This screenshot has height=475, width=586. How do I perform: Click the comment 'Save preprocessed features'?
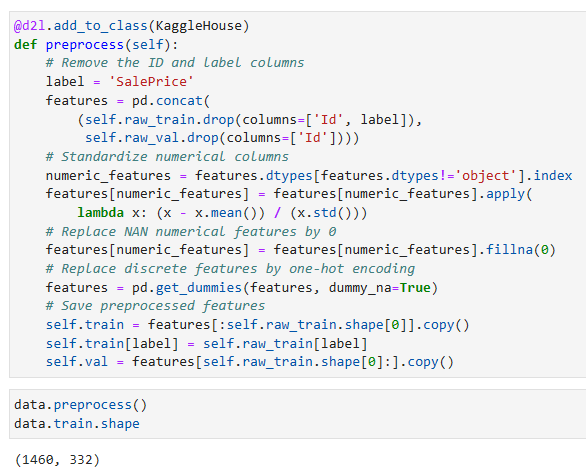[x=155, y=306]
